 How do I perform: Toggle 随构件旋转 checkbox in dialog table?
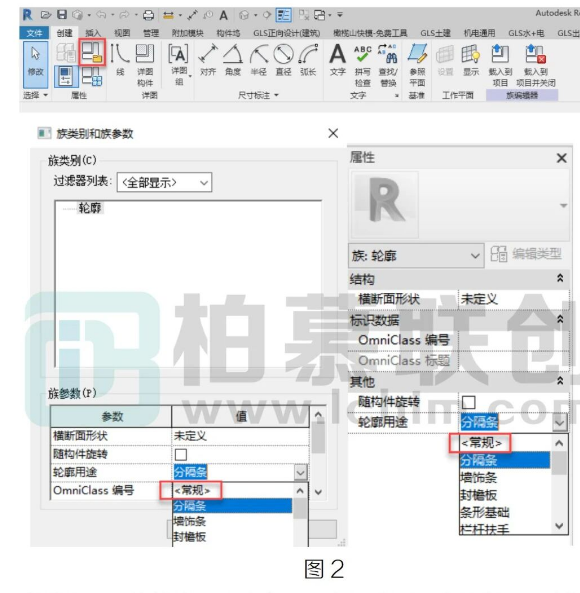coord(181,454)
